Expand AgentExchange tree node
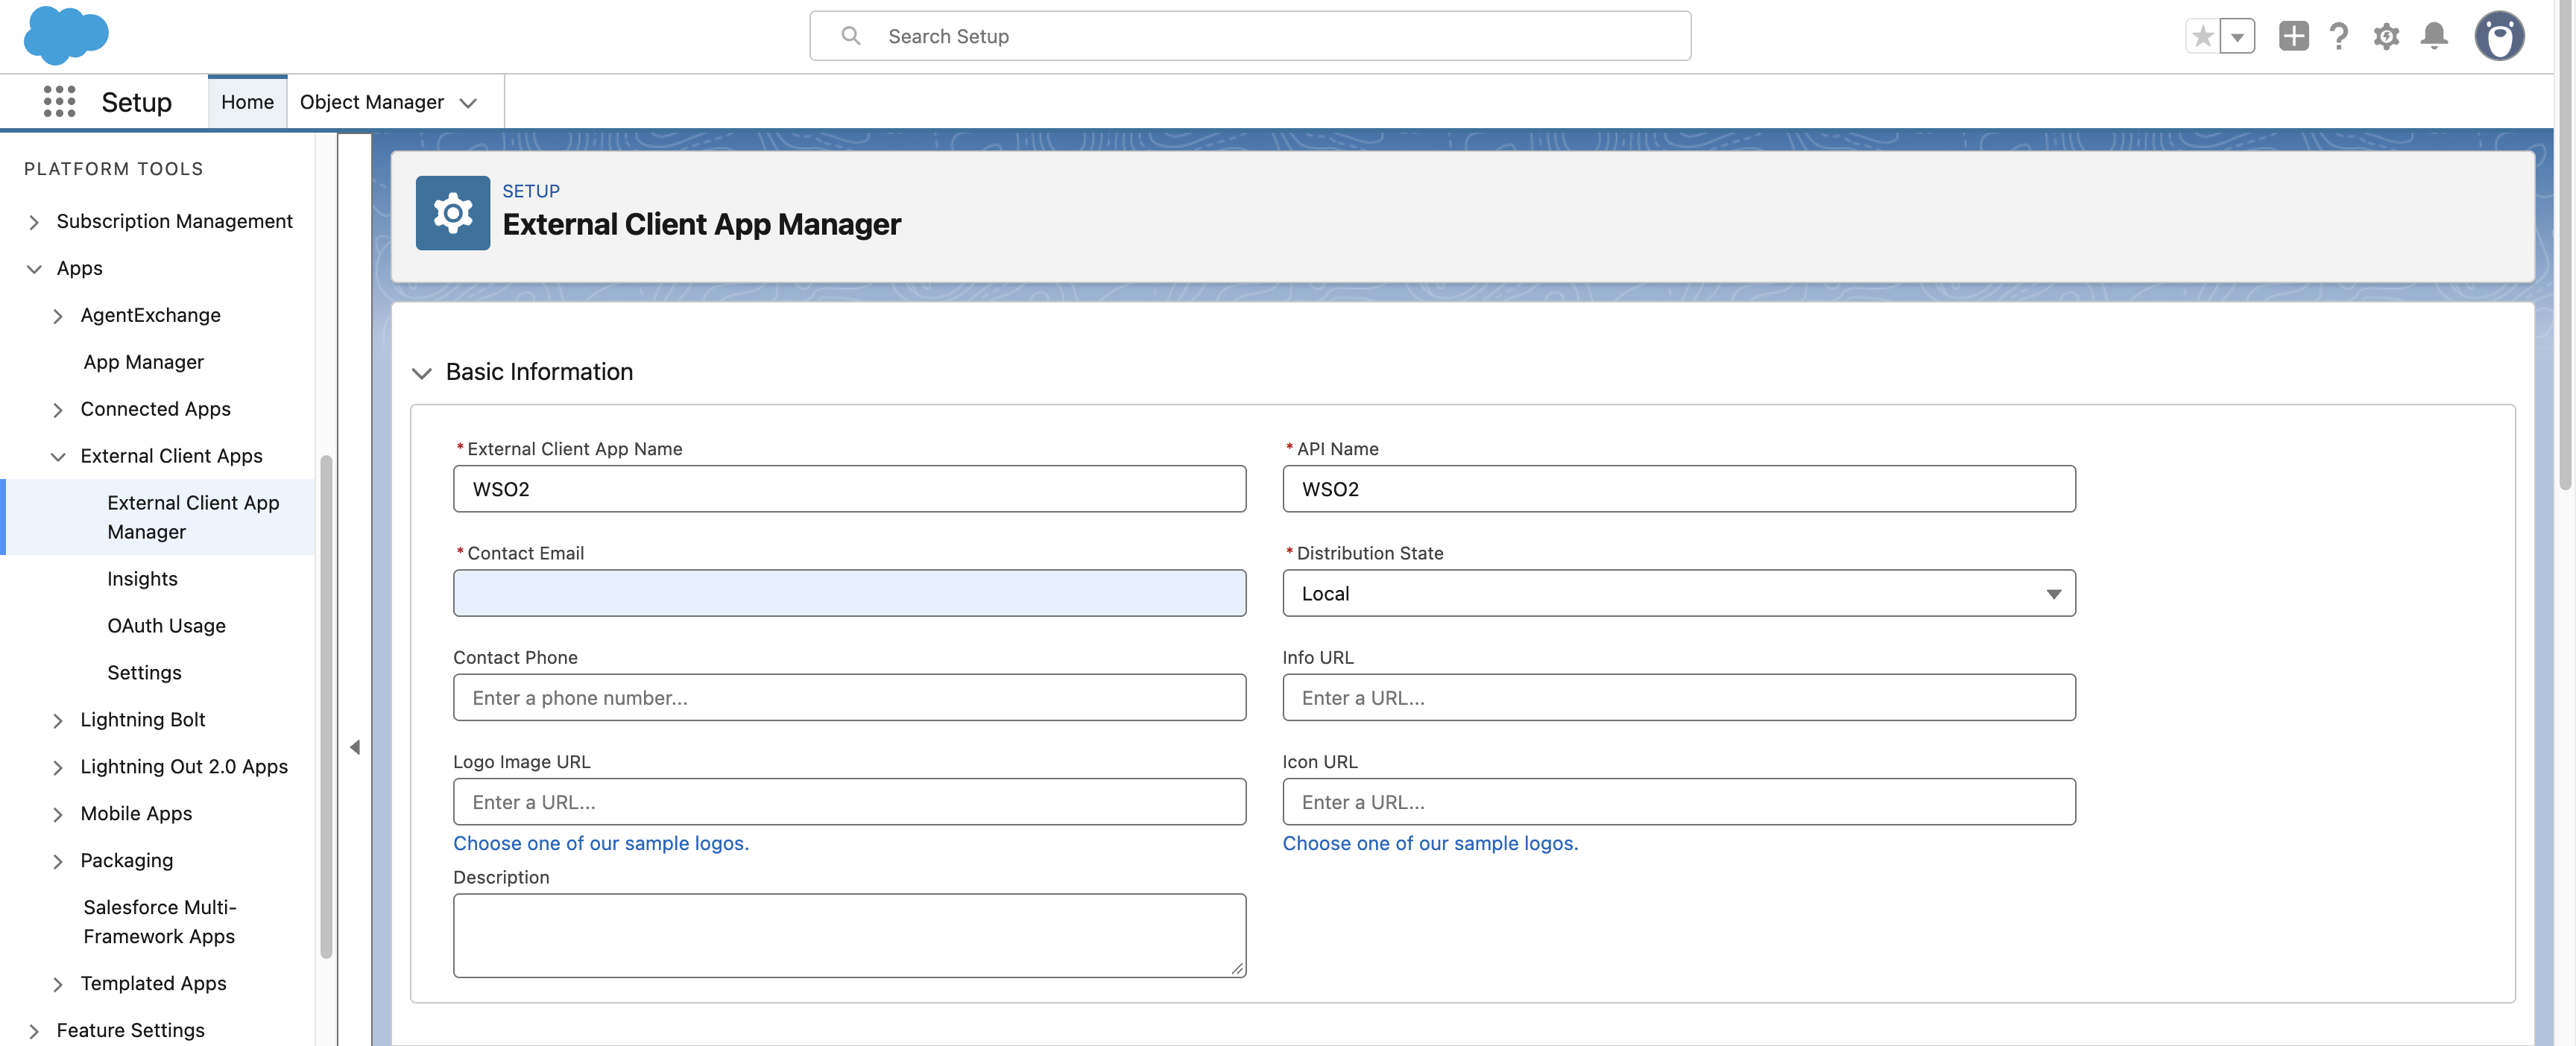This screenshot has height=1046, width=2576. (58, 315)
